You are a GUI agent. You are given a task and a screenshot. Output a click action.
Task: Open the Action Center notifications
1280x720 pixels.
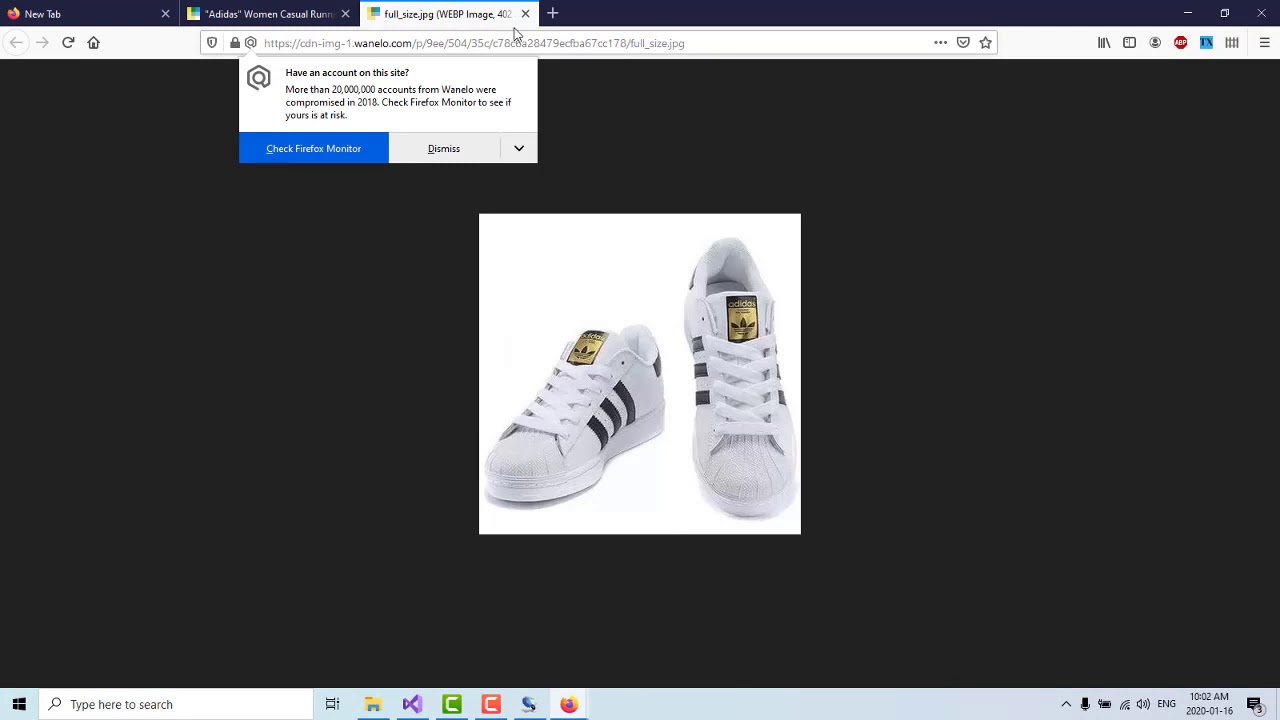click(x=1254, y=704)
